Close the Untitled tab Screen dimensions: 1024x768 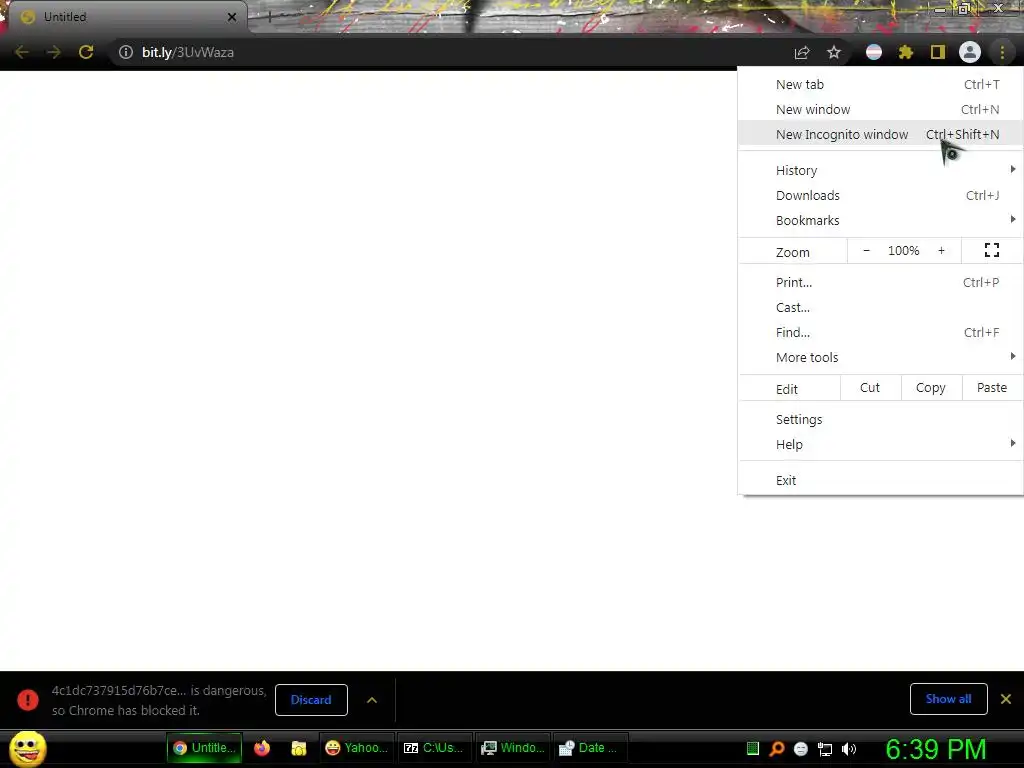tap(232, 17)
